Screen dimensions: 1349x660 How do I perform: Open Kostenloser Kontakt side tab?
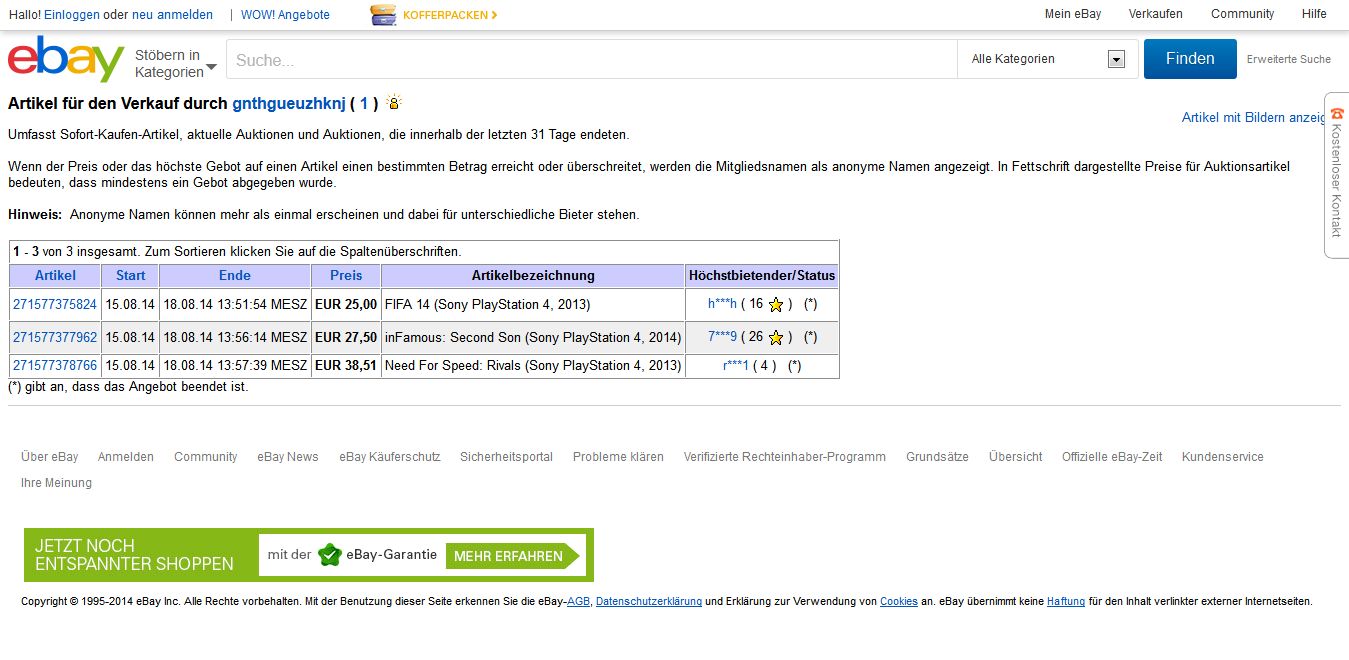[x=1336, y=175]
